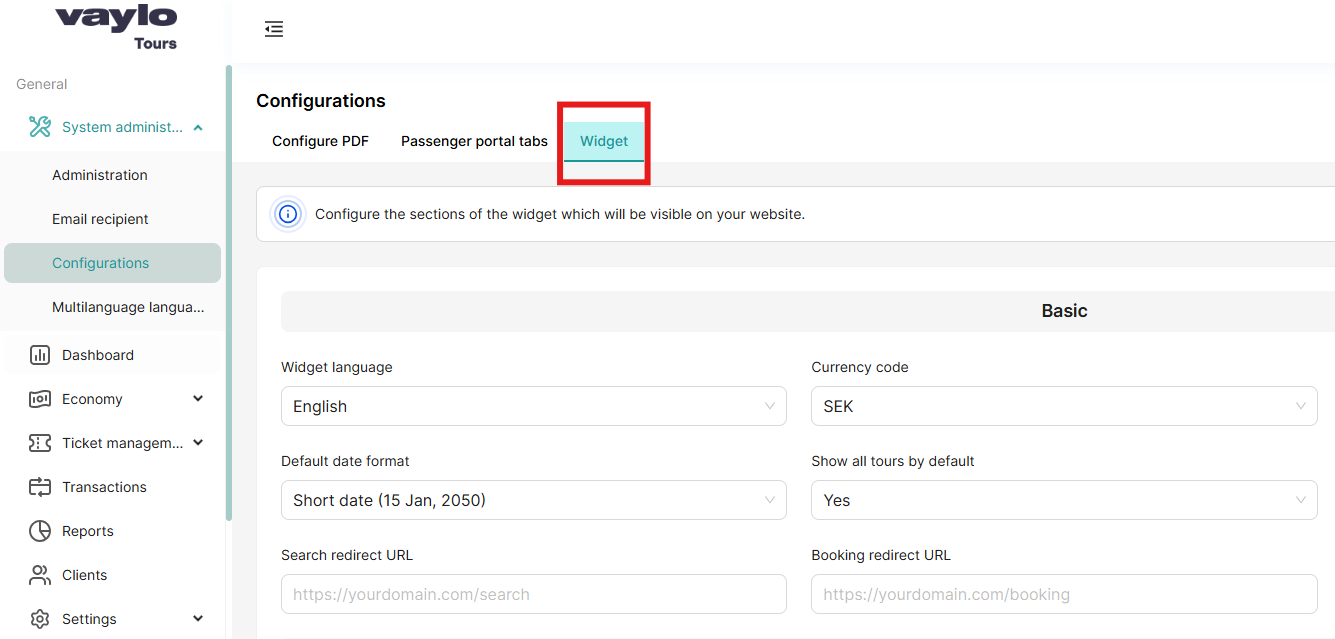Click the info circle beside the widget description
The image size is (1335, 639).
287,213
